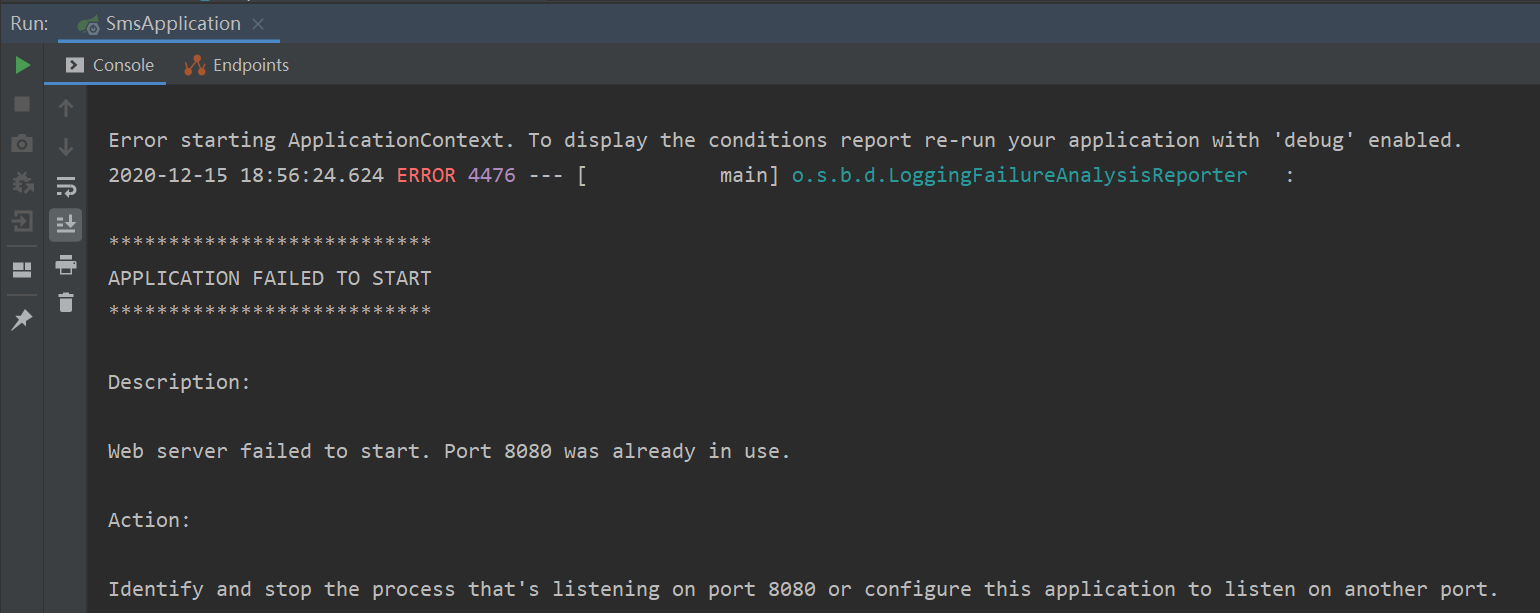Pin the Run tool window tab
Screen dimensions: 1540x613
[x=22, y=319]
